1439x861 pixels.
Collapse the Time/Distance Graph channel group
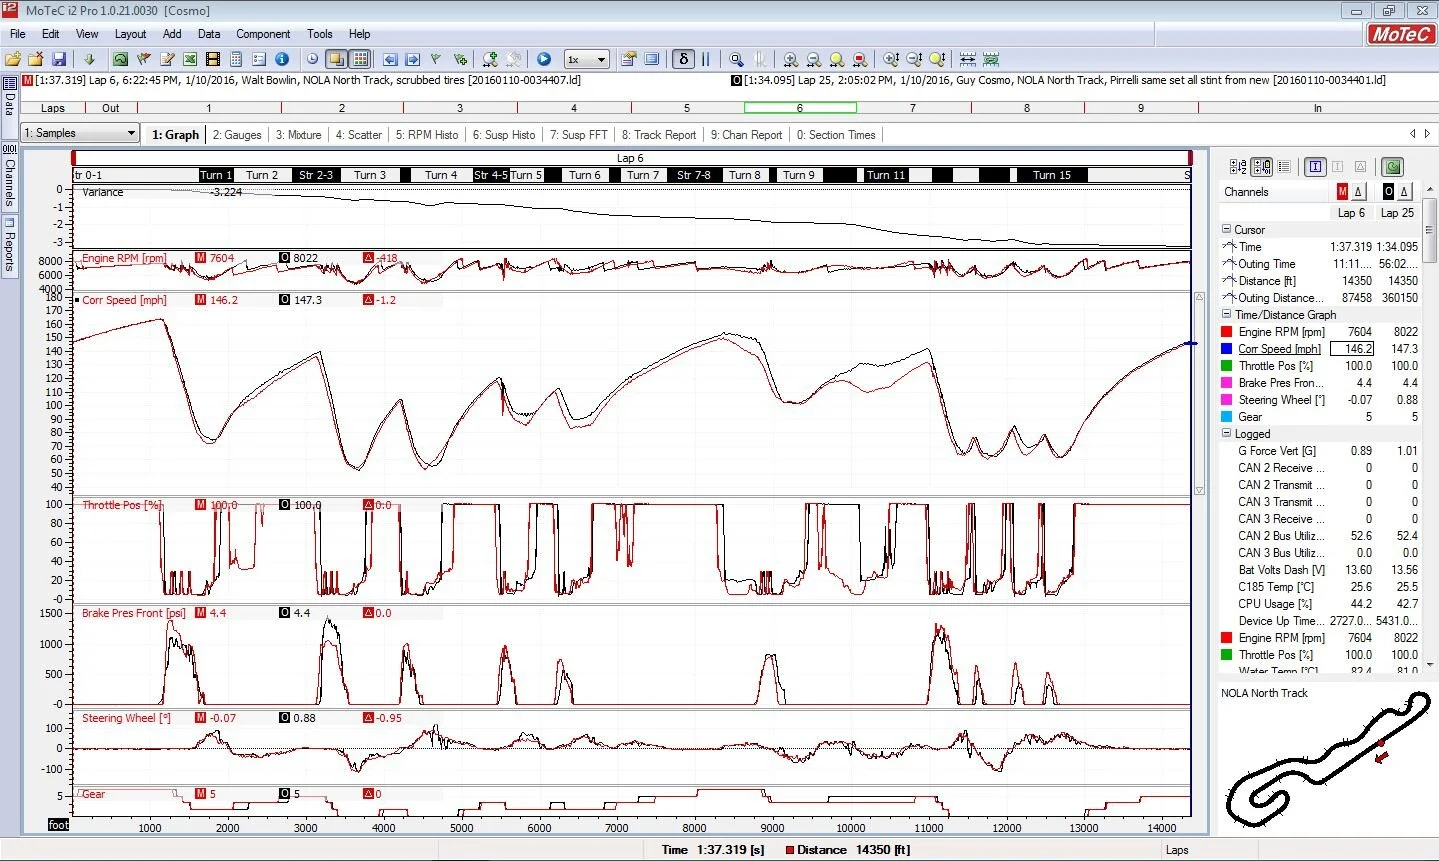[1226, 314]
